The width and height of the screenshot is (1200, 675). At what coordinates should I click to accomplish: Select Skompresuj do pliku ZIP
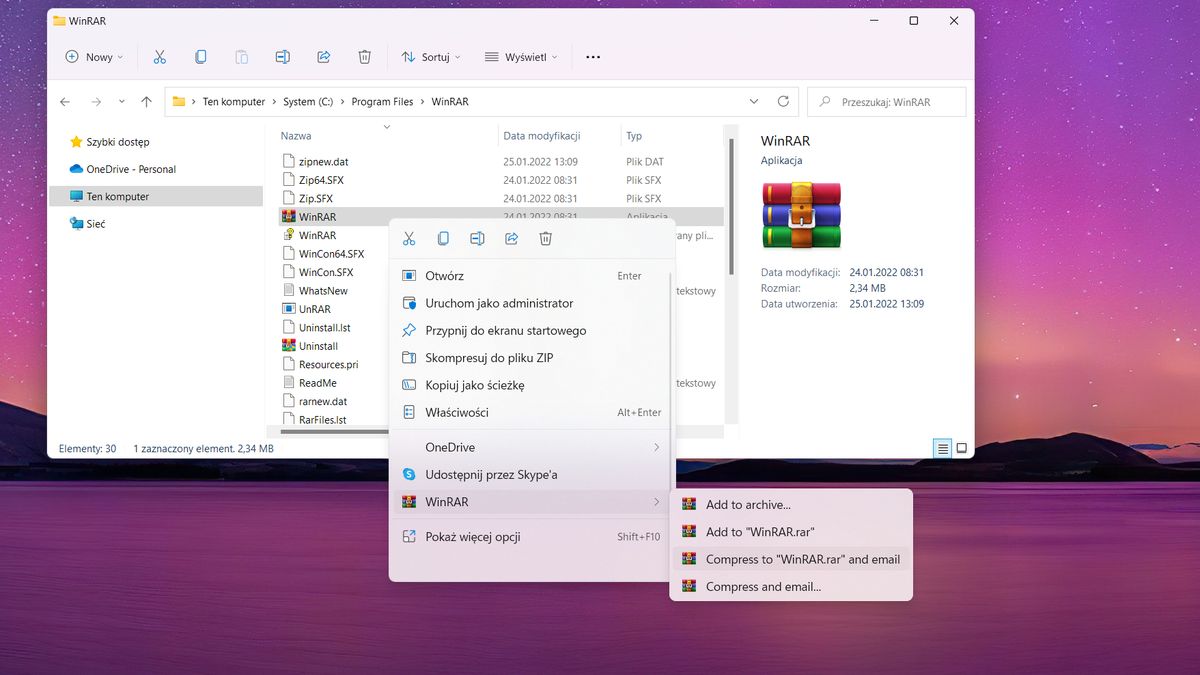coord(532,357)
